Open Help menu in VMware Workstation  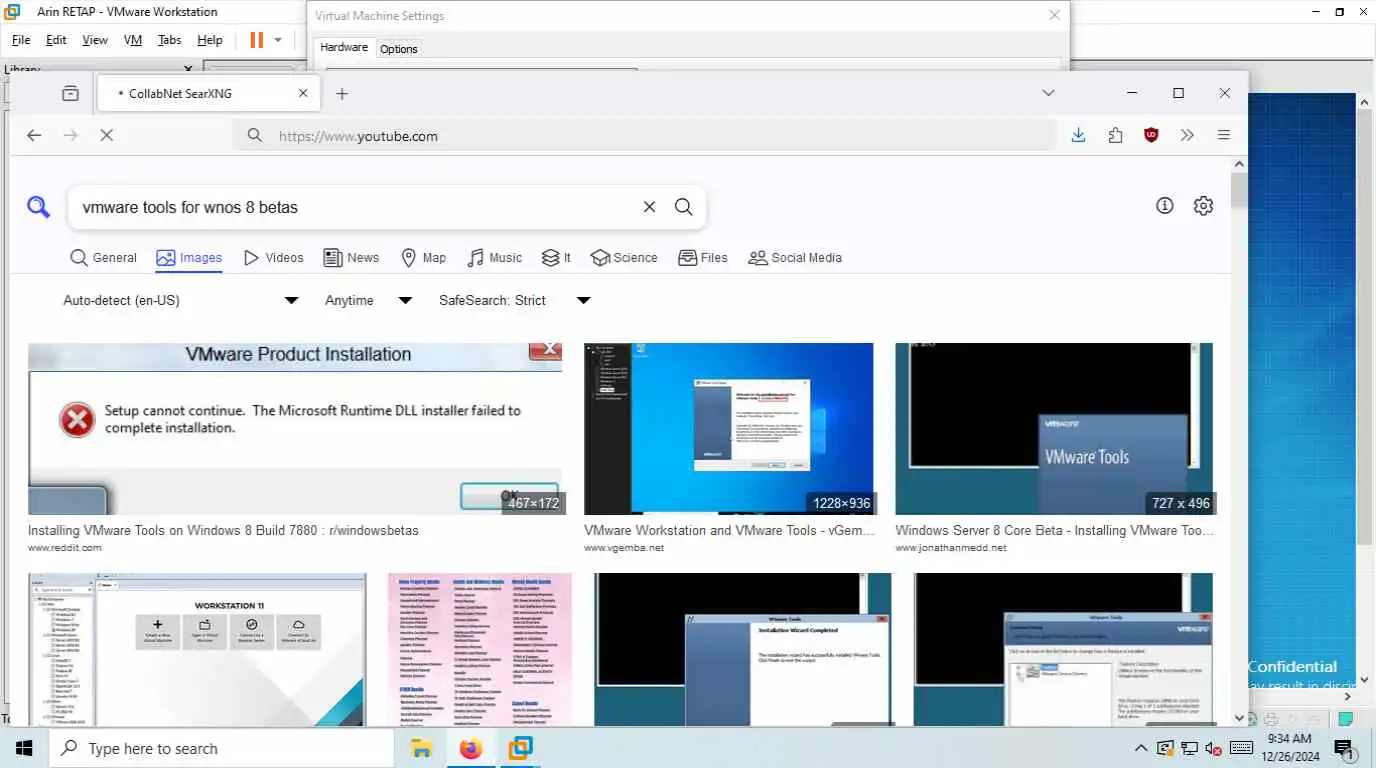(x=210, y=40)
